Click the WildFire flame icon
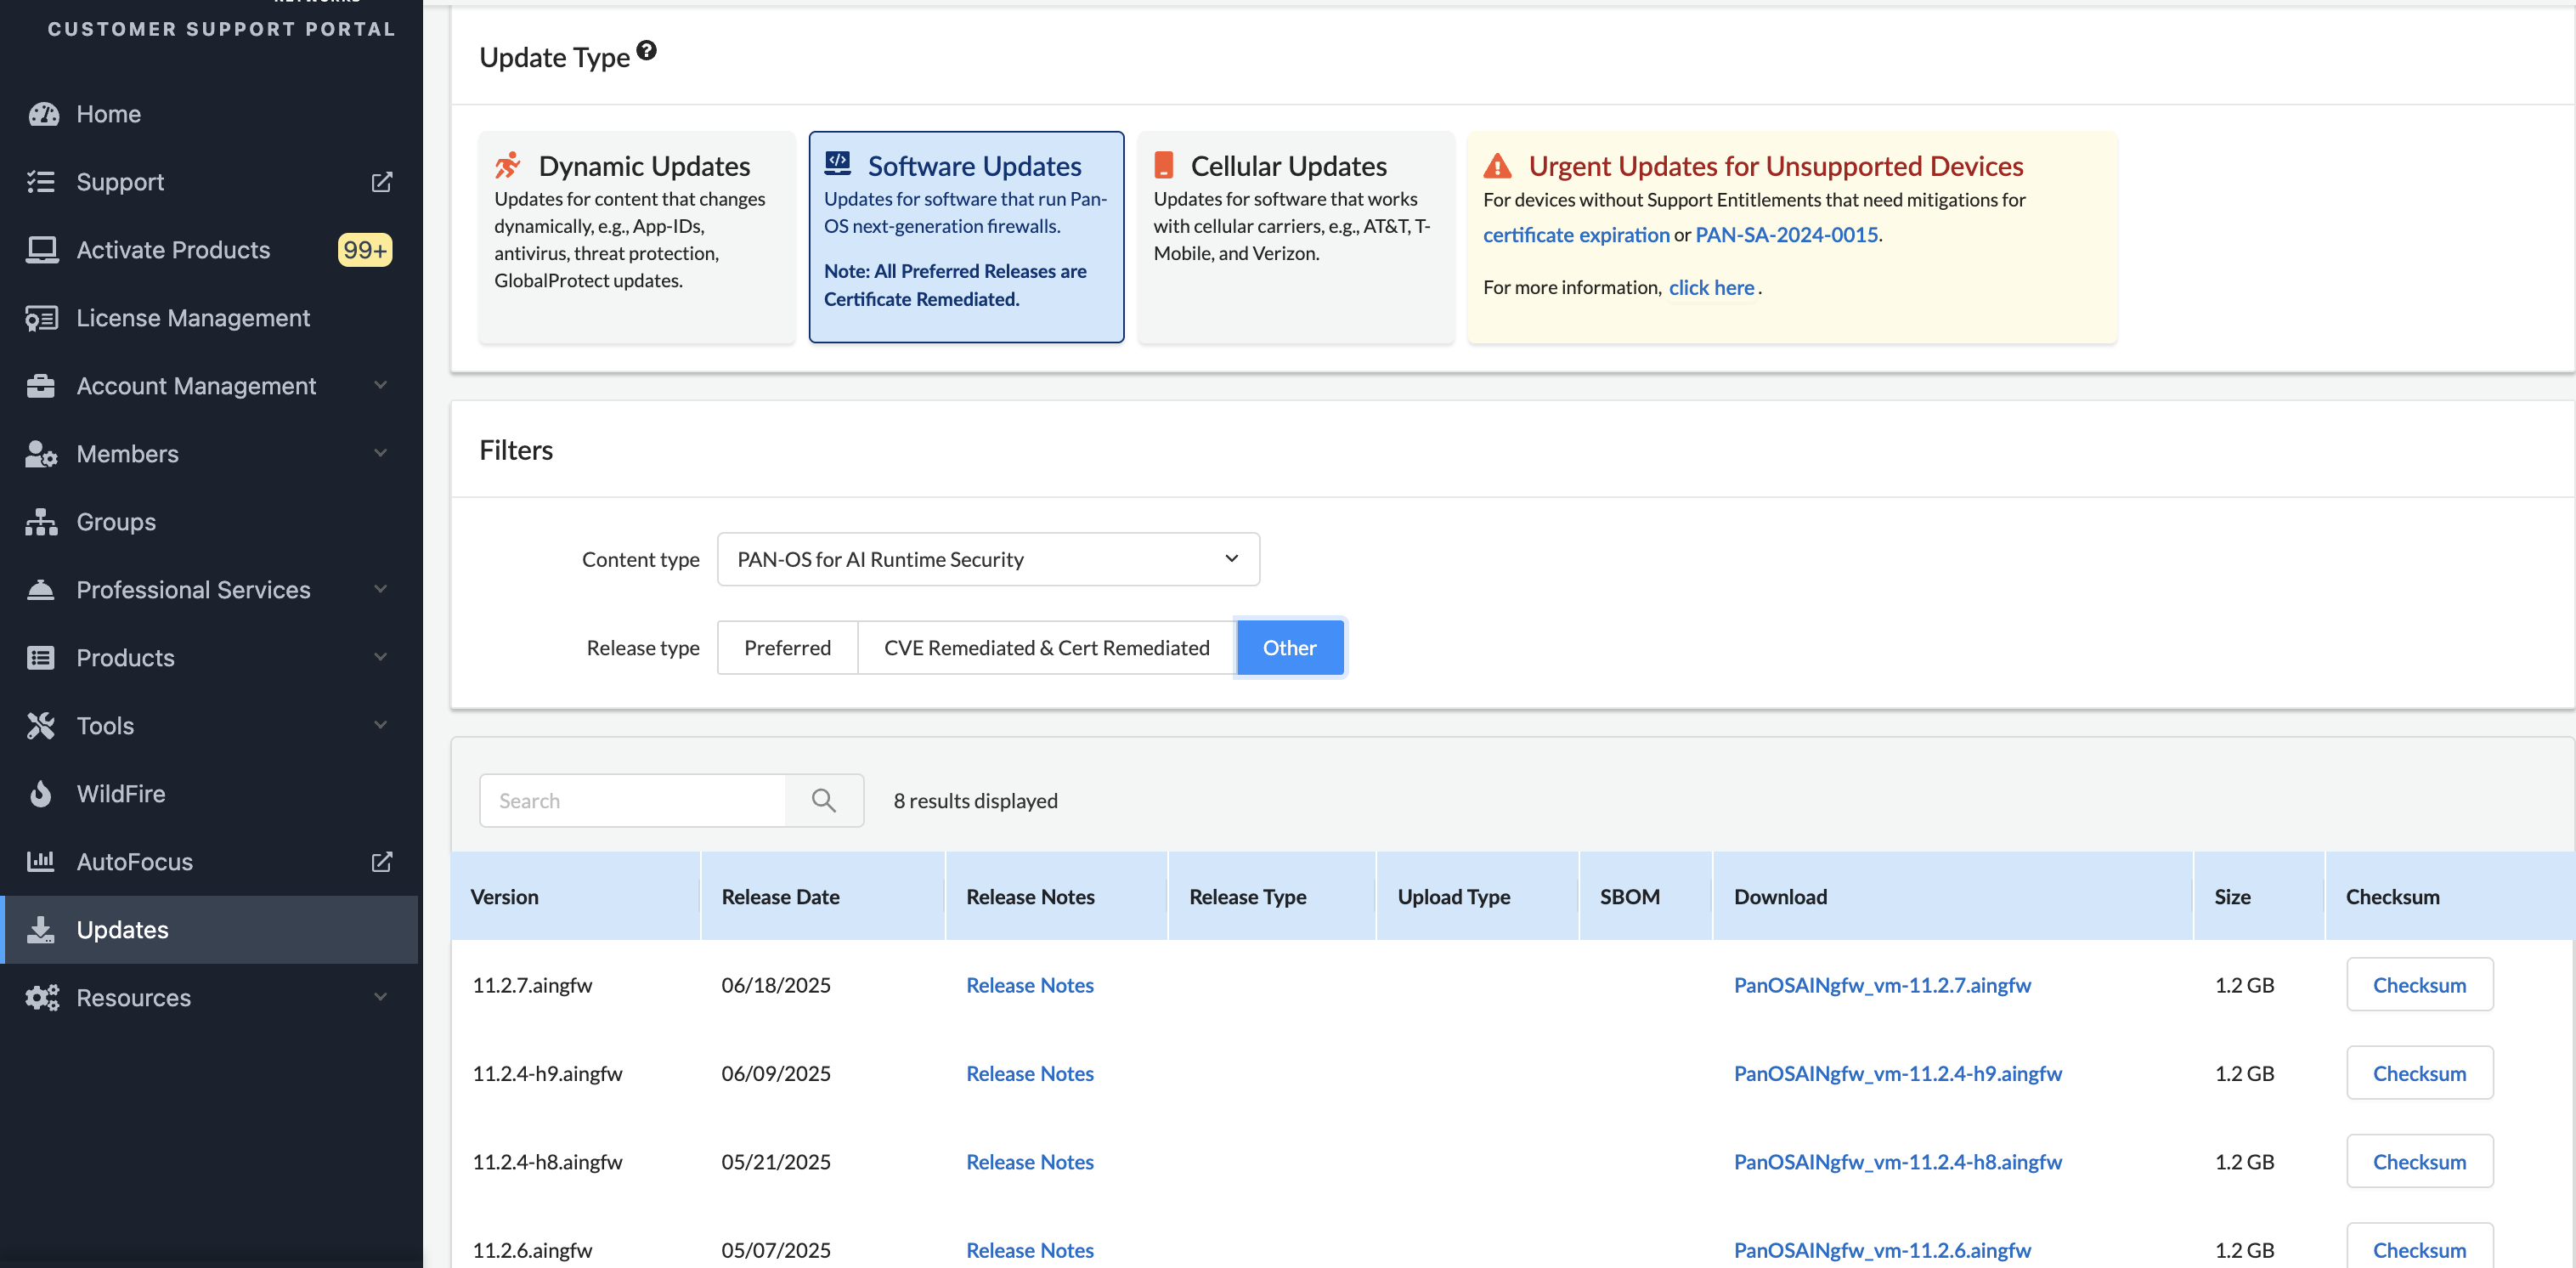The width and height of the screenshot is (2576, 1268). click(41, 793)
